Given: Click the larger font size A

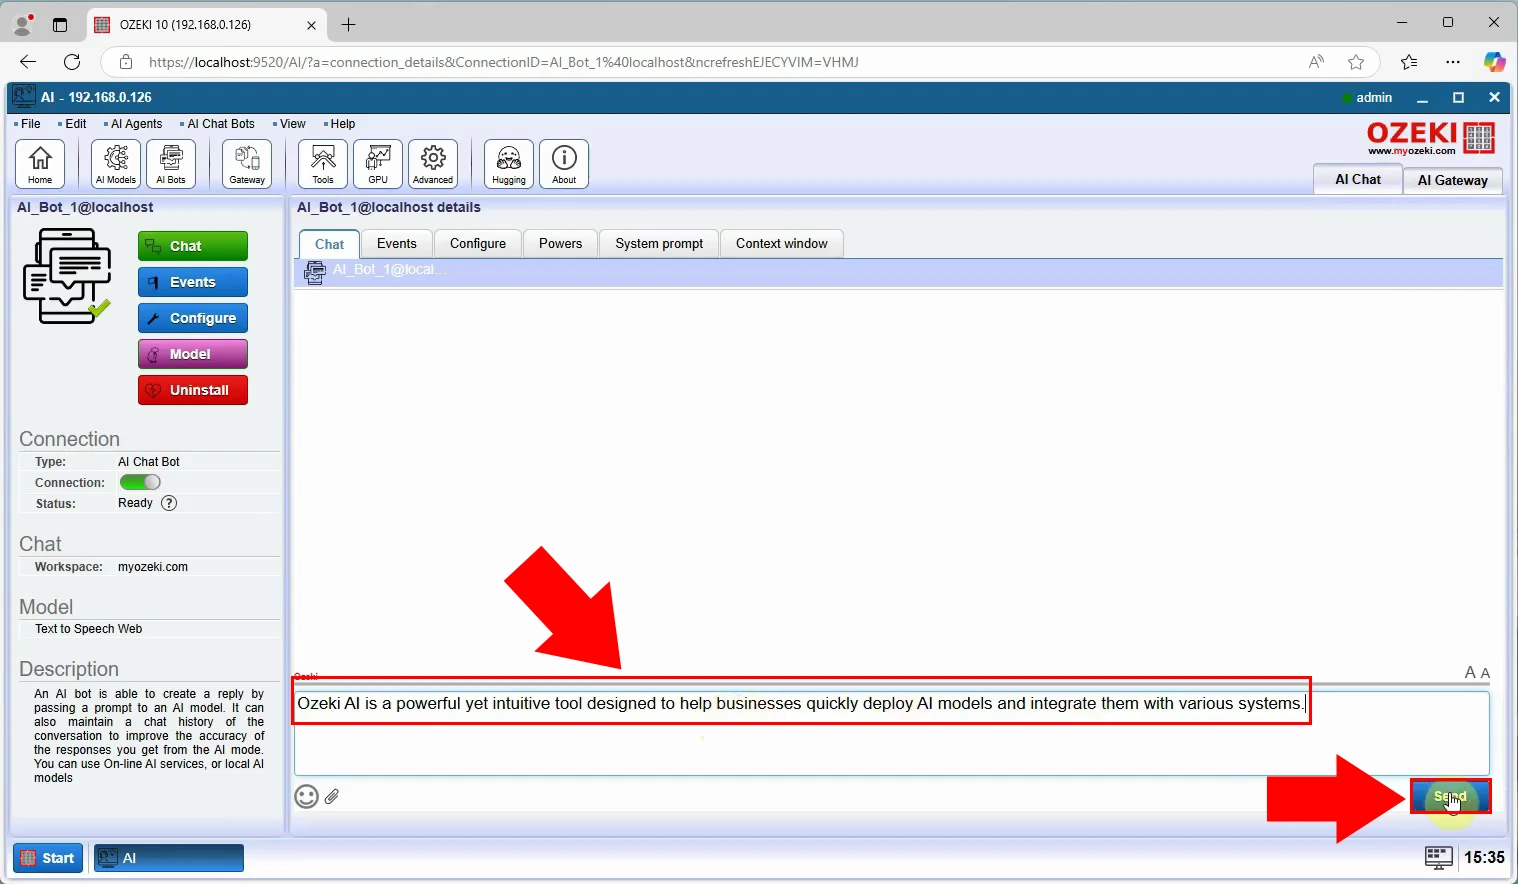Looking at the screenshot, I should (1471, 672).
